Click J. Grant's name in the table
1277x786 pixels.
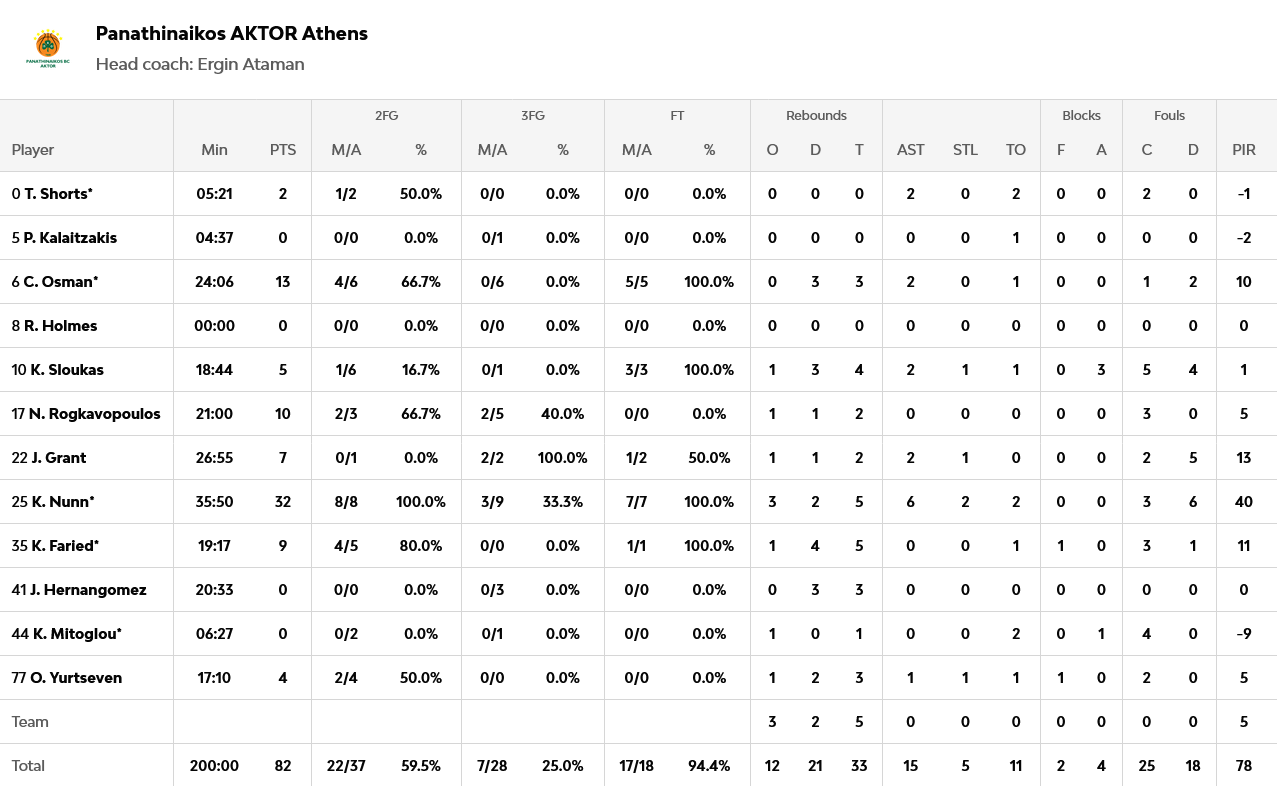[58, 458]
